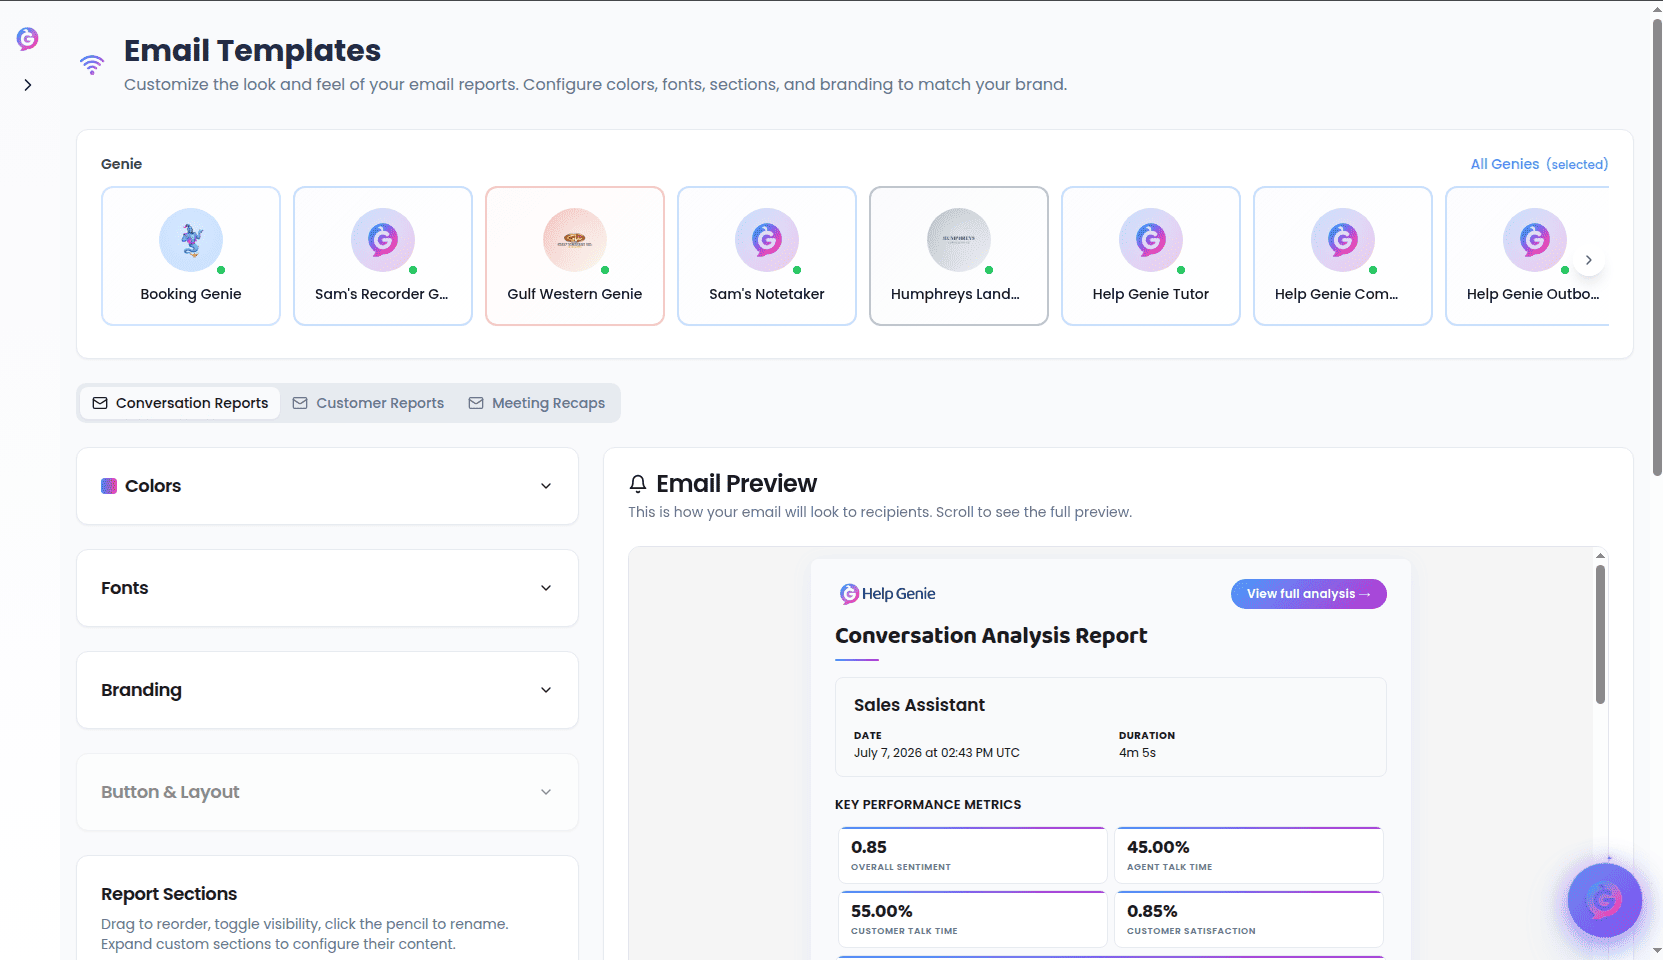Select Help Genie Com... avatar icon
Screen dimensions: 1663x960
point(1343,240)
